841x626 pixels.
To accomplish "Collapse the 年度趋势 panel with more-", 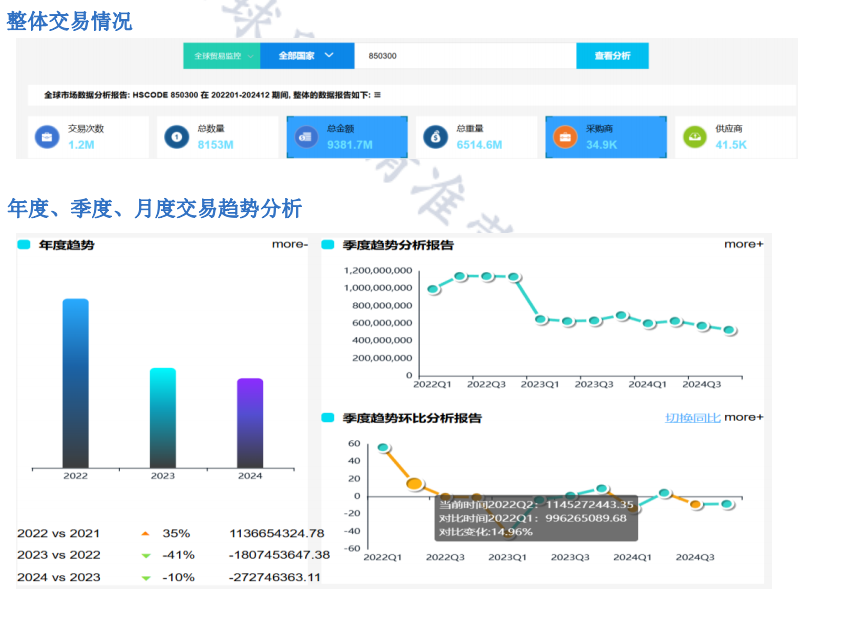I will pos(289,244).
